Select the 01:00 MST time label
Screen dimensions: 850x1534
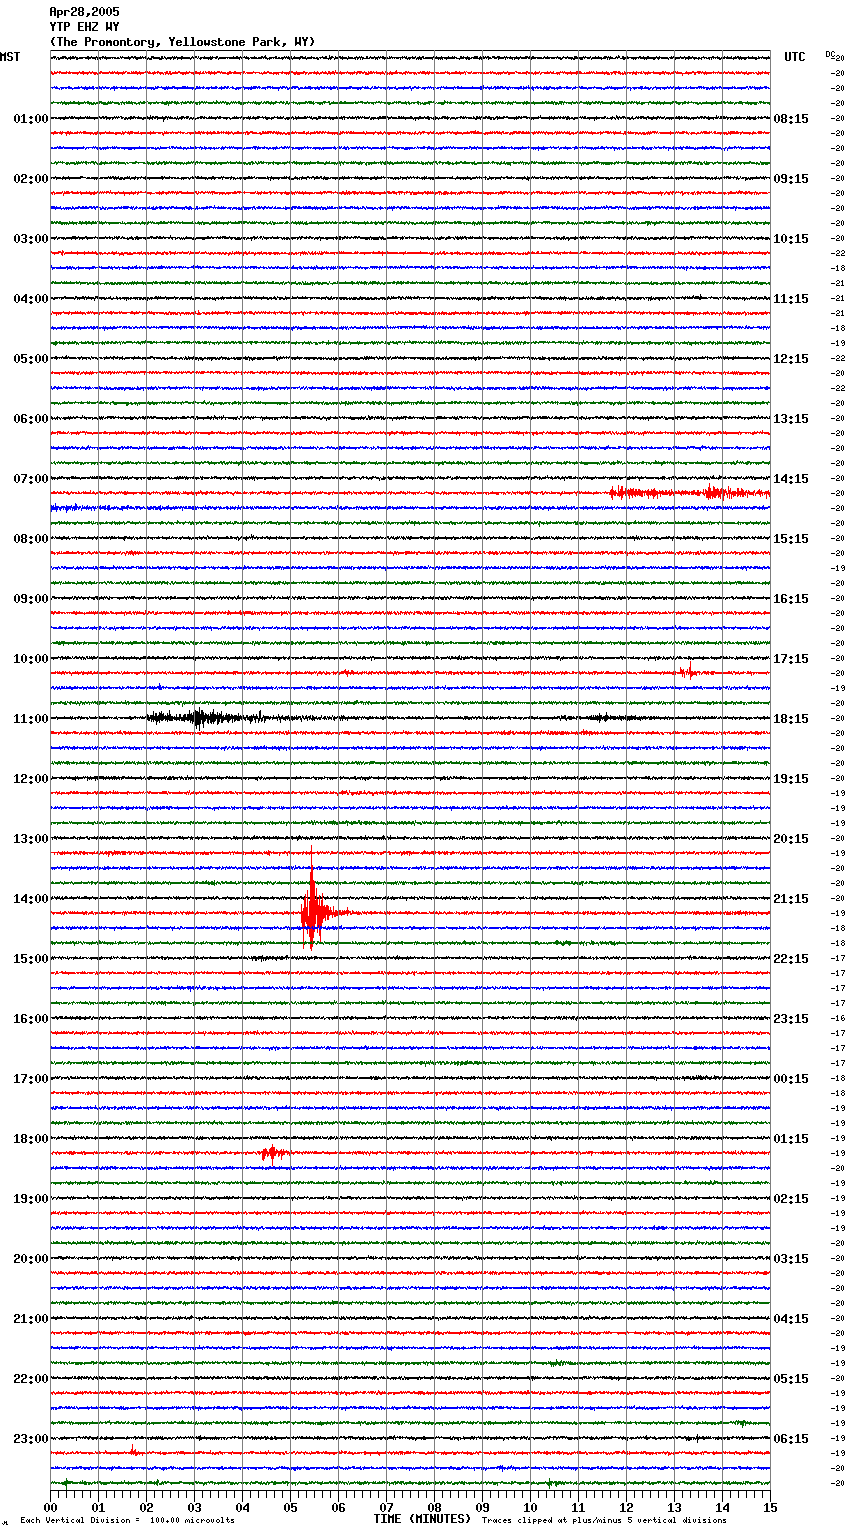[x=30, y=119]
